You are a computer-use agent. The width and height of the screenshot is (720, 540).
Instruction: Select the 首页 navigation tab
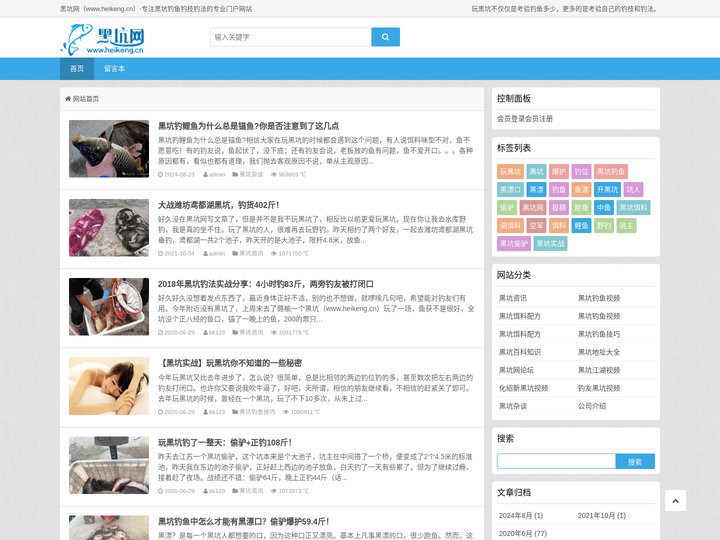77,68
